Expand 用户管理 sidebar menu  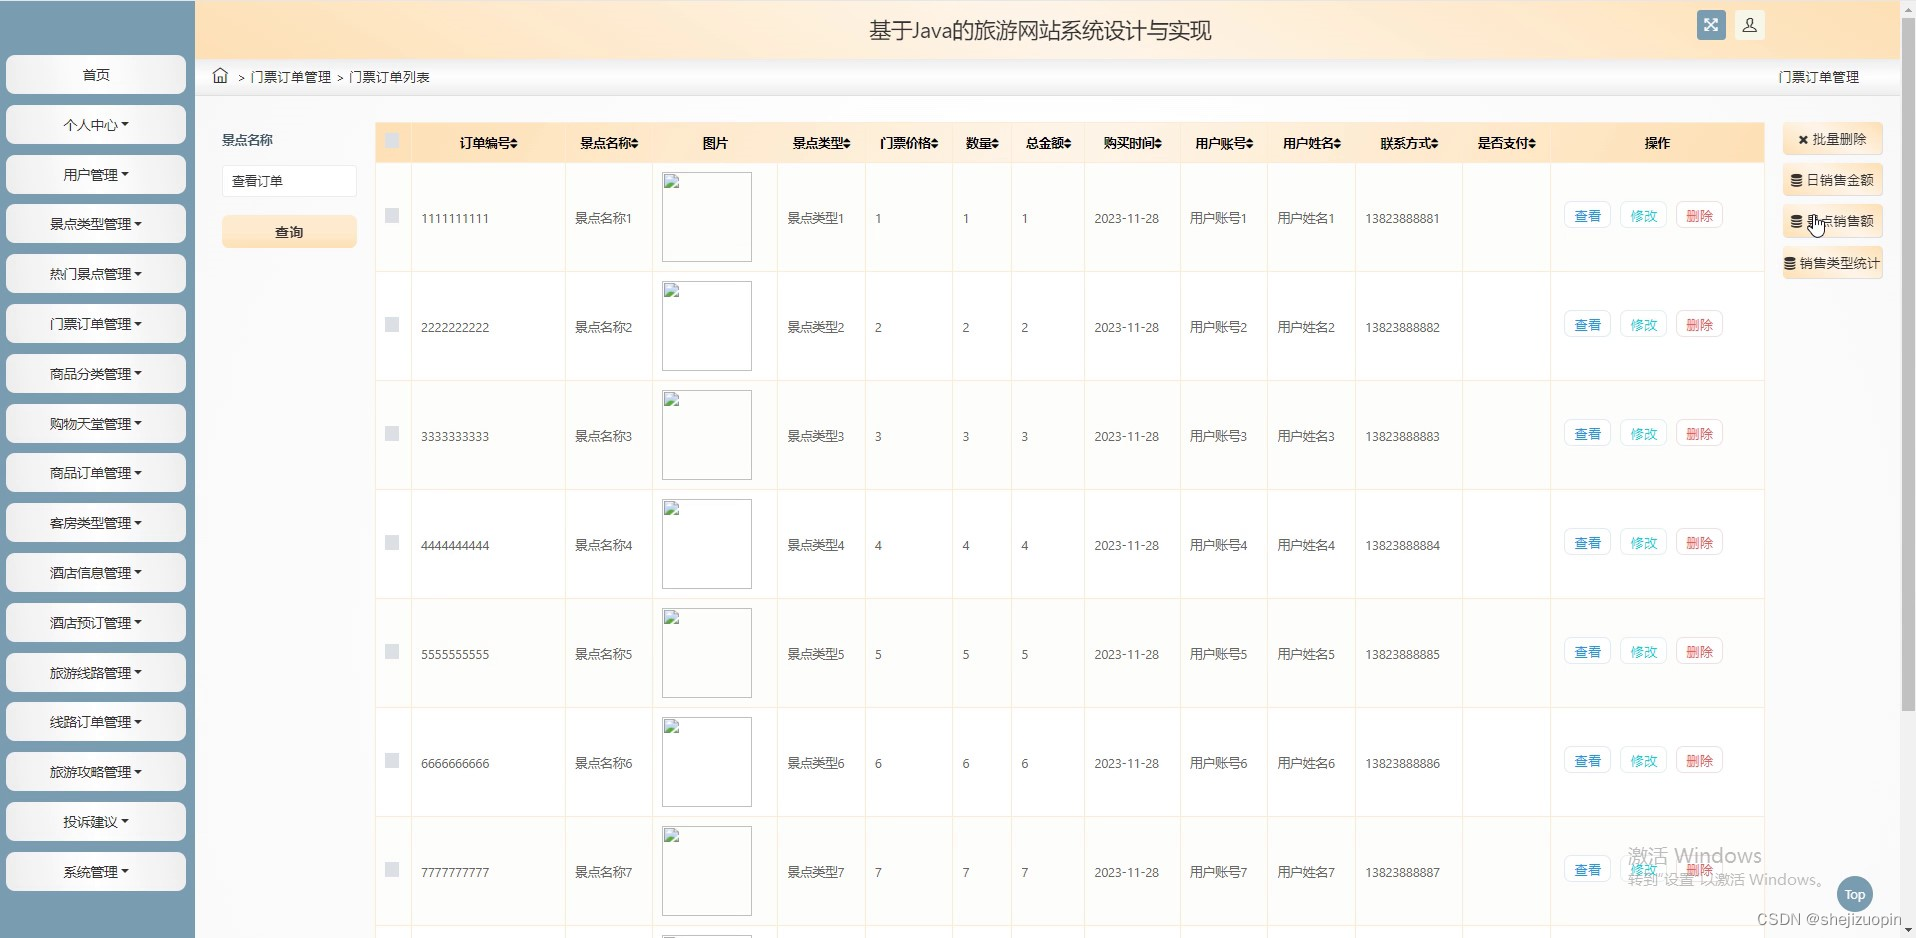(96, 175)
